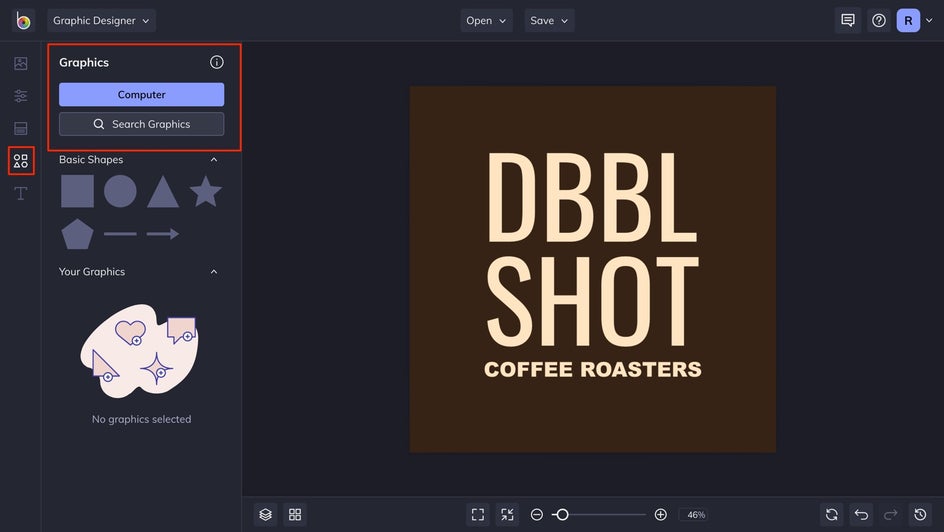Screen dimensions: 944x532
Task: Open the grid view icon in bottom bar
Action: [295, 515]
